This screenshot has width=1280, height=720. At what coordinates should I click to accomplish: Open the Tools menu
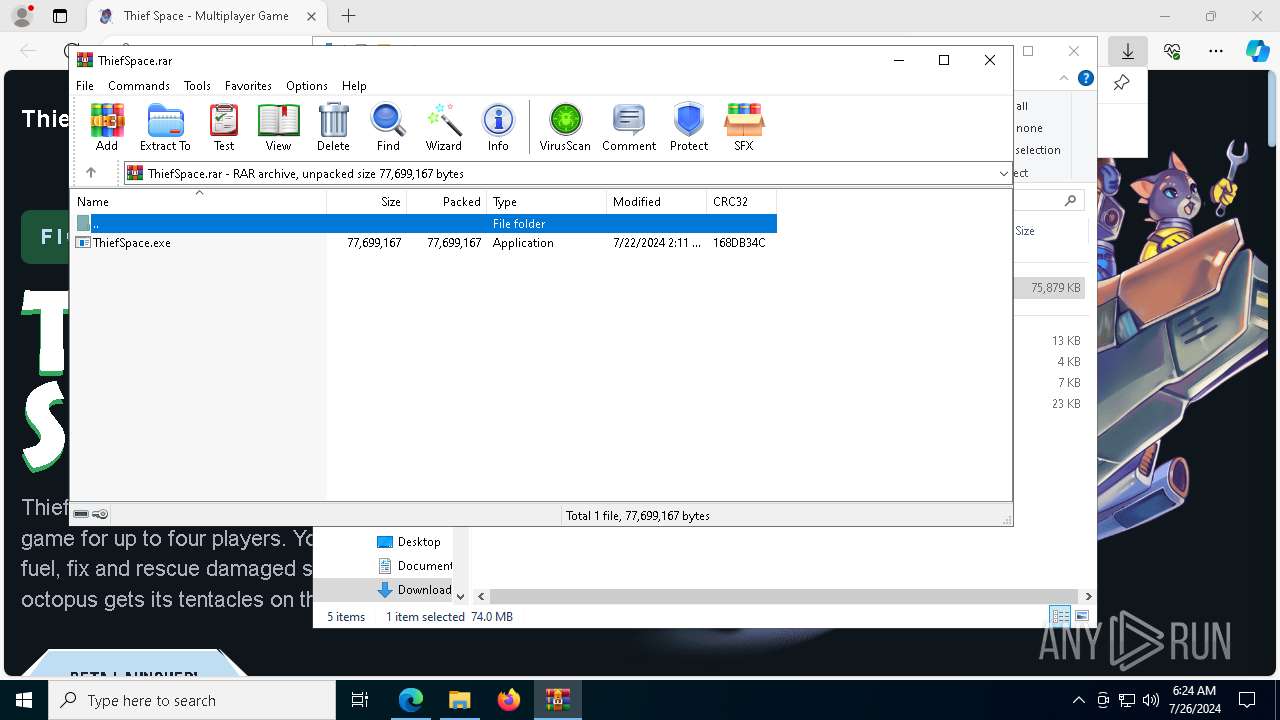pyautogui.click(x=197, y=86)
